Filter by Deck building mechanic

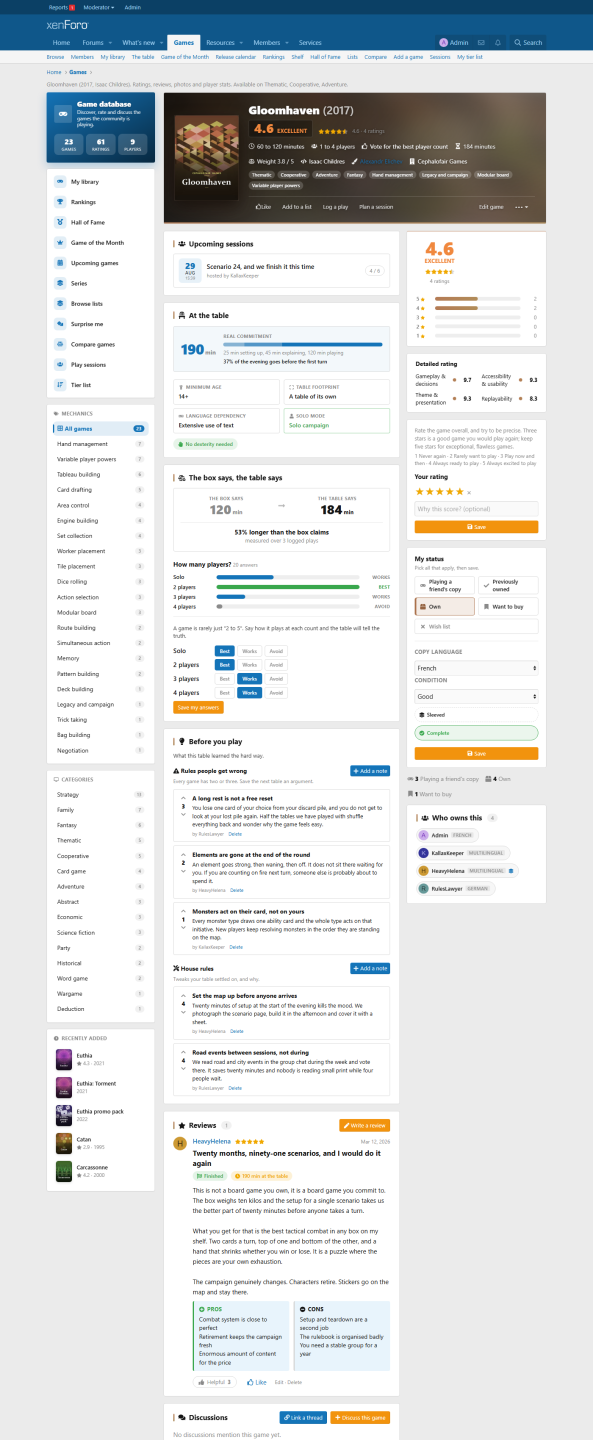[75, 689]
